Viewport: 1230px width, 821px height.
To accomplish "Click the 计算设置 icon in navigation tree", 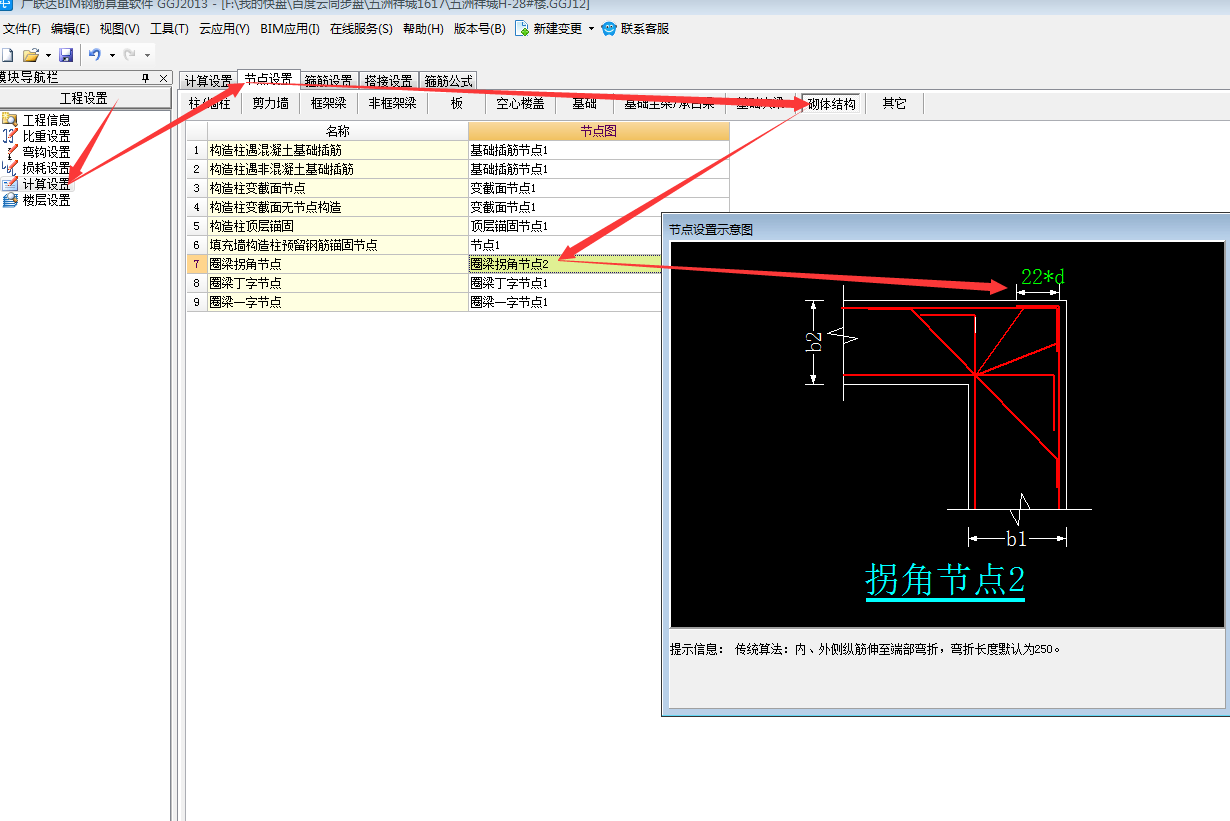I will (x=10, y=184).
